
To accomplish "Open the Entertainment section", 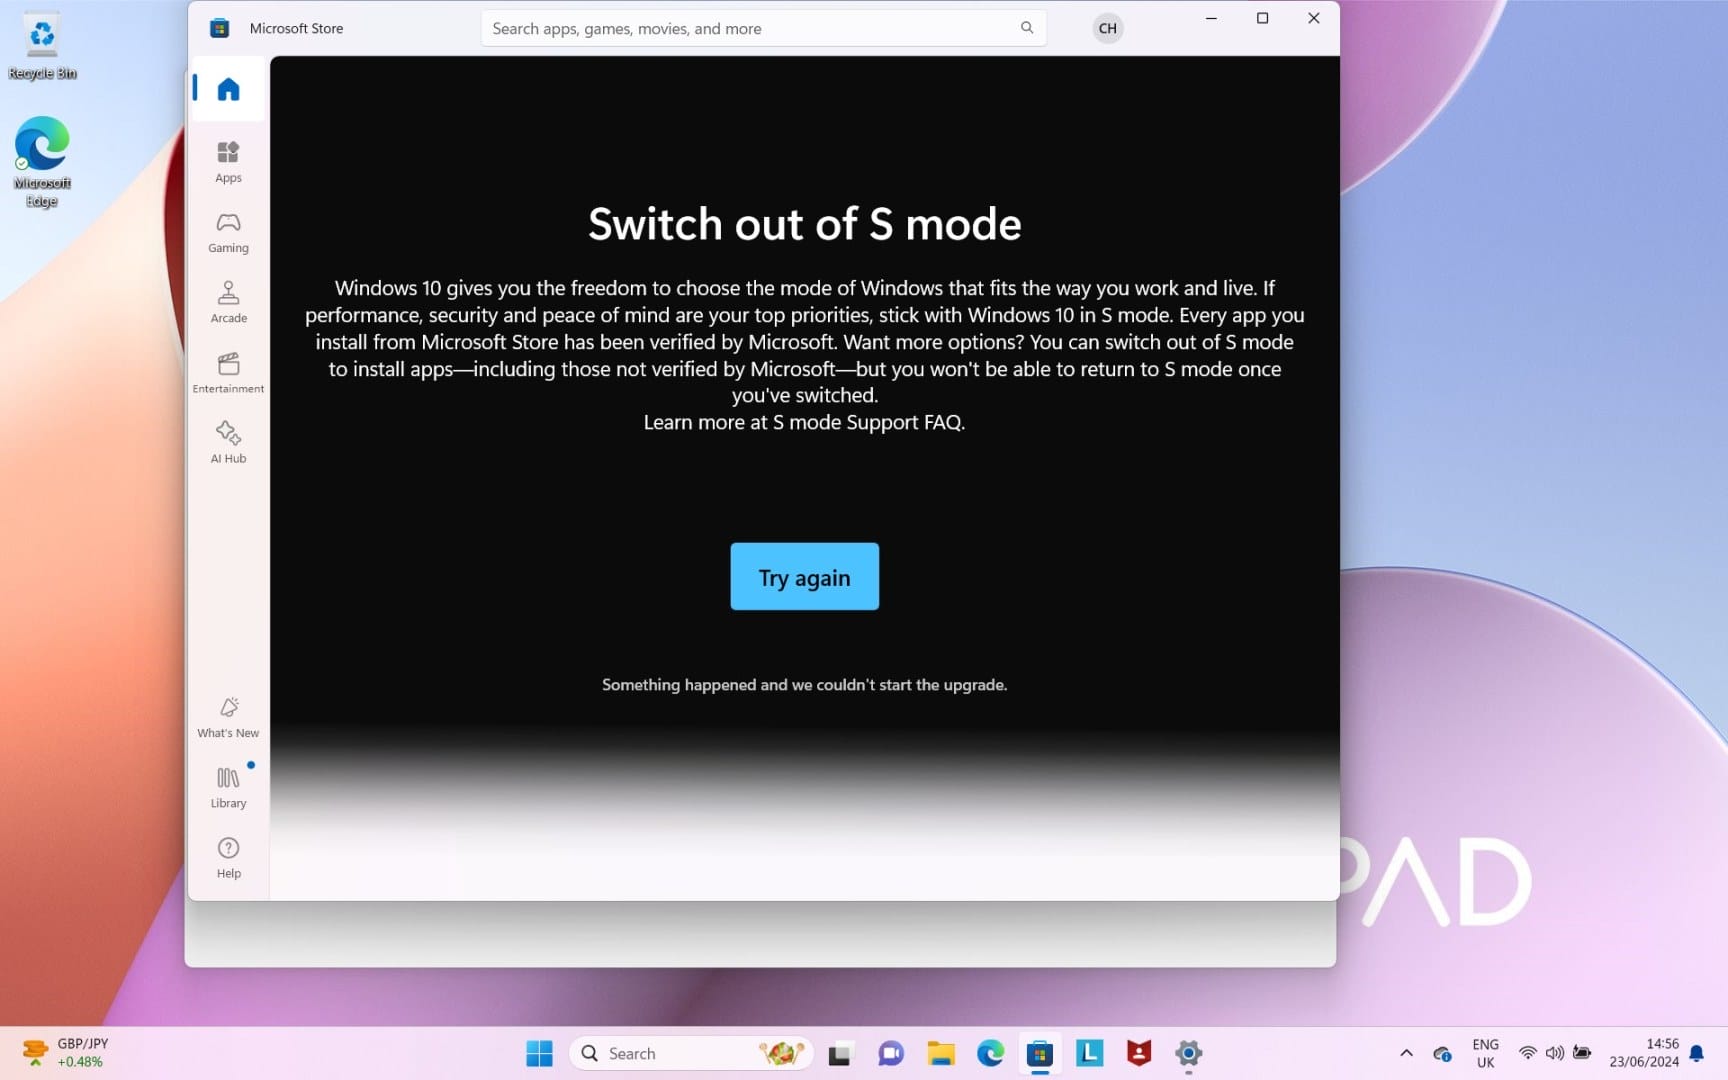I will [x=228, y=371].
